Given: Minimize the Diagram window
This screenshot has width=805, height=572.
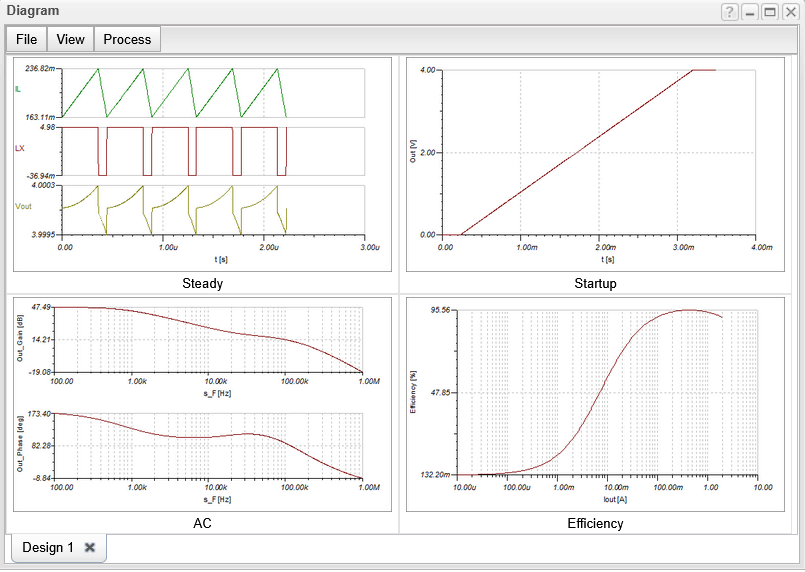Looking at the screenshot, I should (x=751, y=12).
